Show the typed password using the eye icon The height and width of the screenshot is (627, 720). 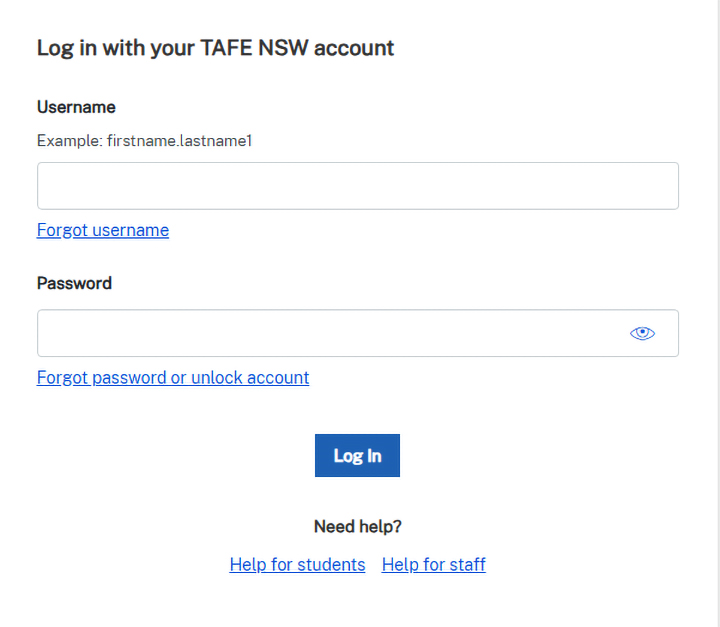642,333
